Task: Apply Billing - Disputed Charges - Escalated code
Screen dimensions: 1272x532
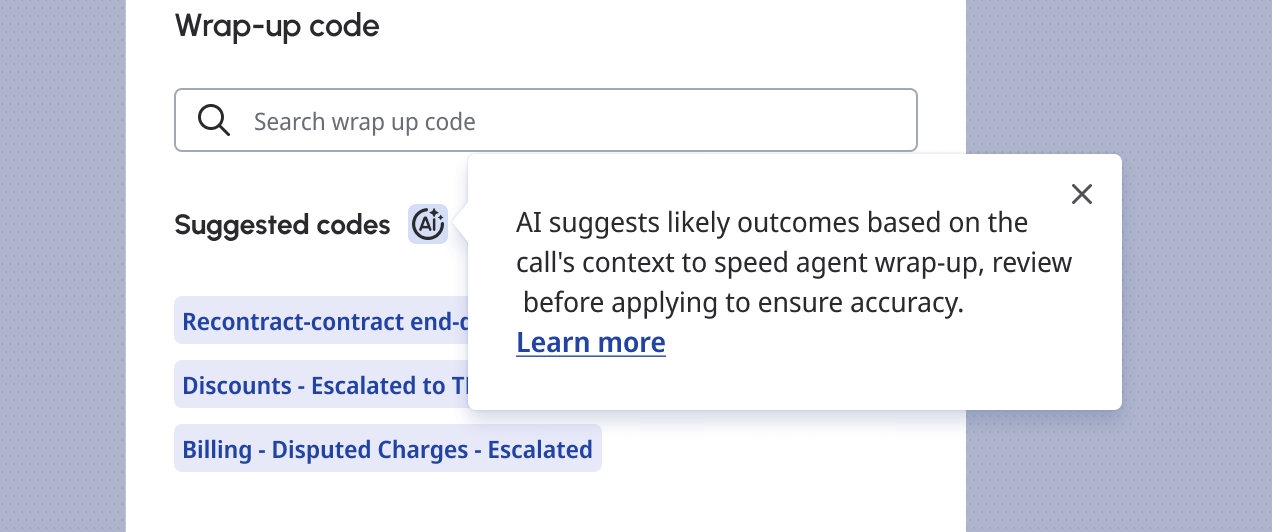Action: pyautogui.click(x=387, y=449)
